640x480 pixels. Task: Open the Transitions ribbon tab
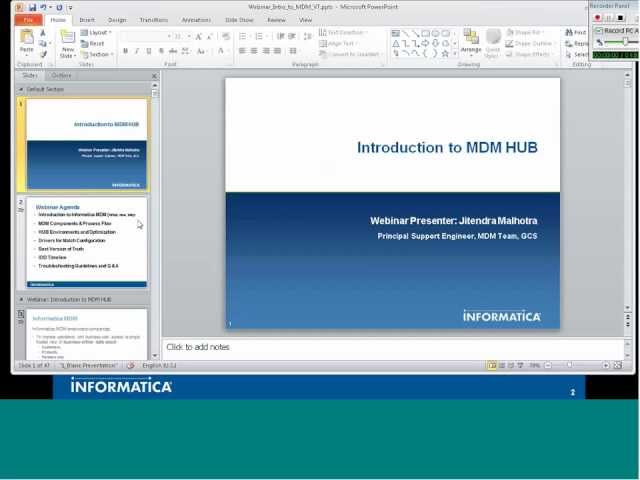pyautogui.click(x=153, y=20)
